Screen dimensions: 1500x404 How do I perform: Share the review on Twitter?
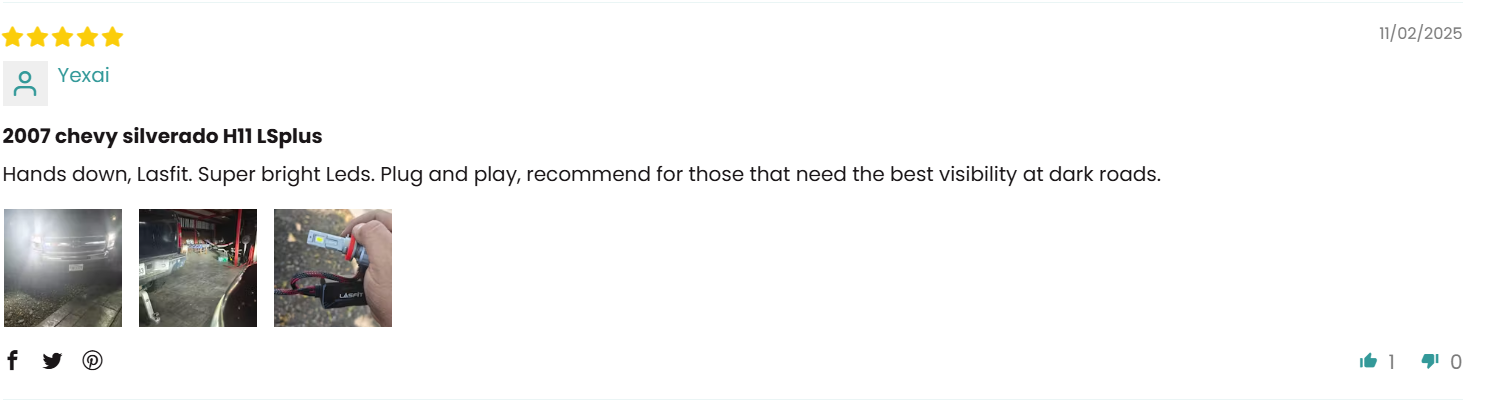(52, 361)
